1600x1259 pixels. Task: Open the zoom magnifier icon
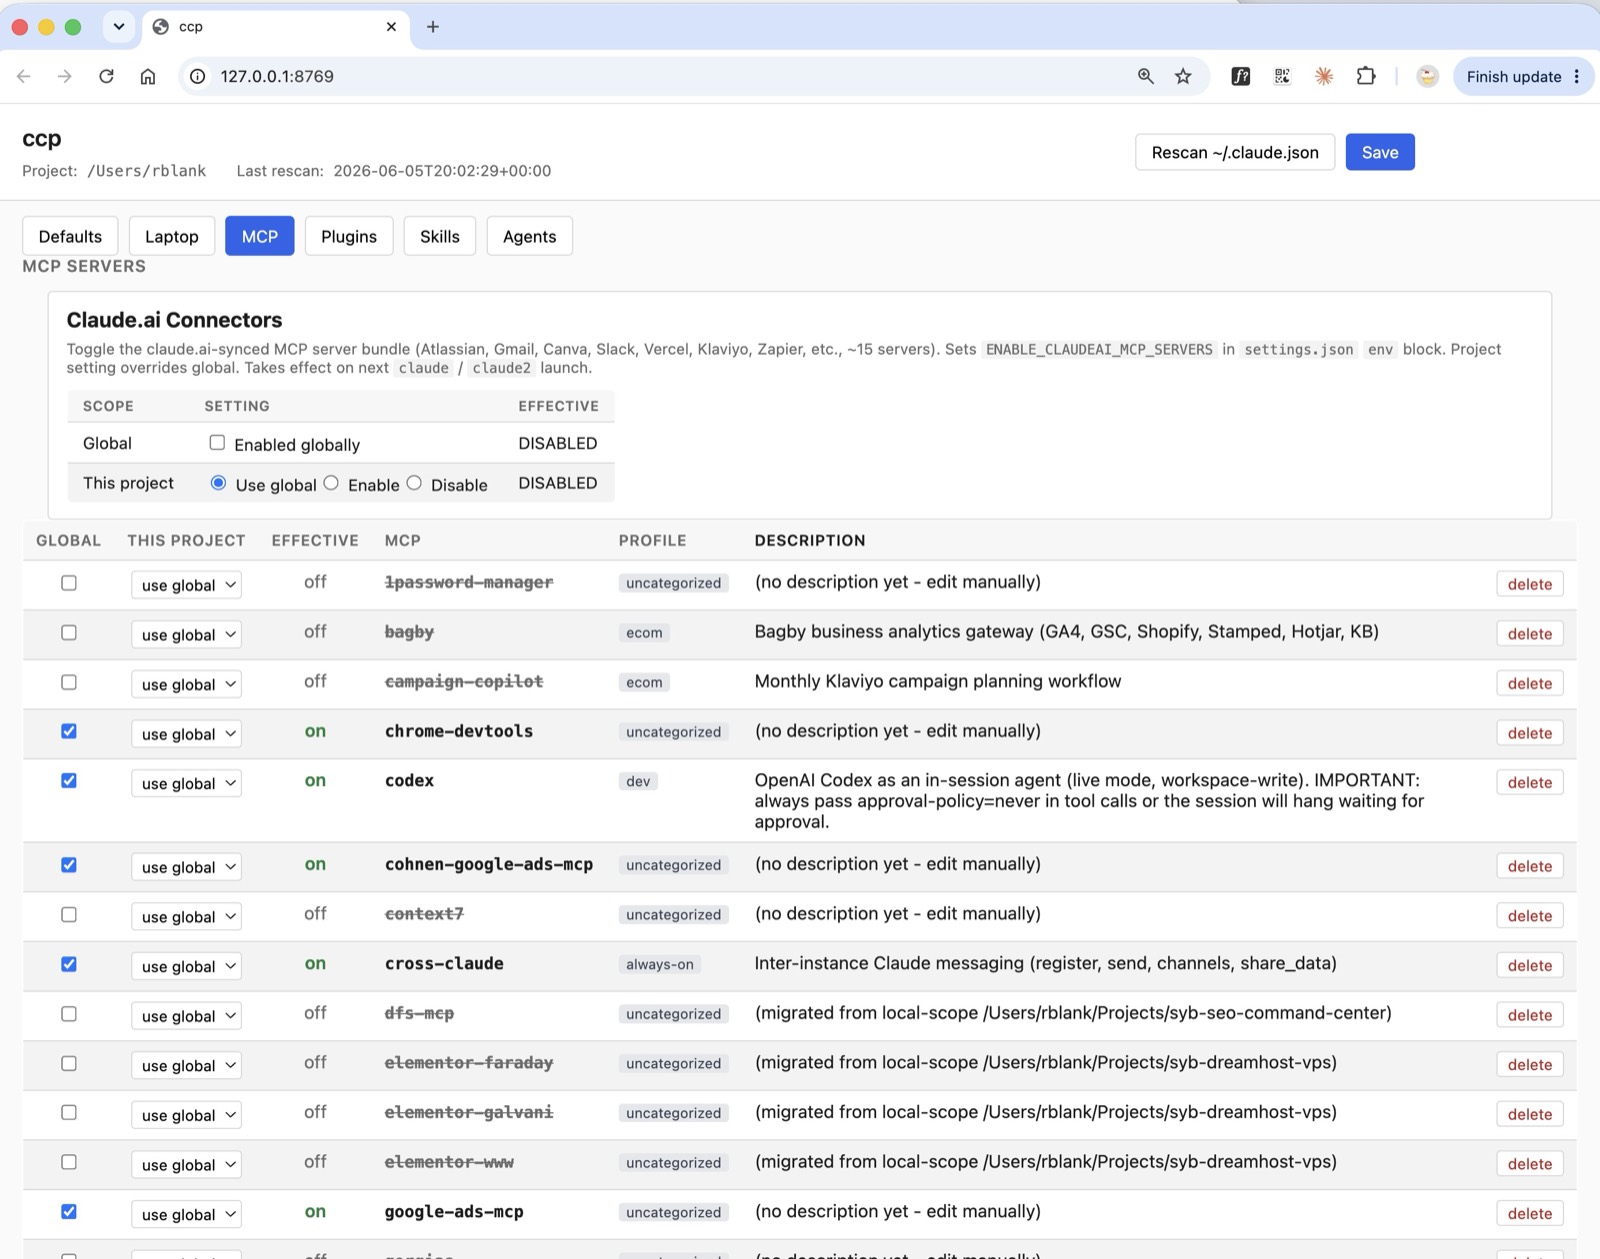1146,76
